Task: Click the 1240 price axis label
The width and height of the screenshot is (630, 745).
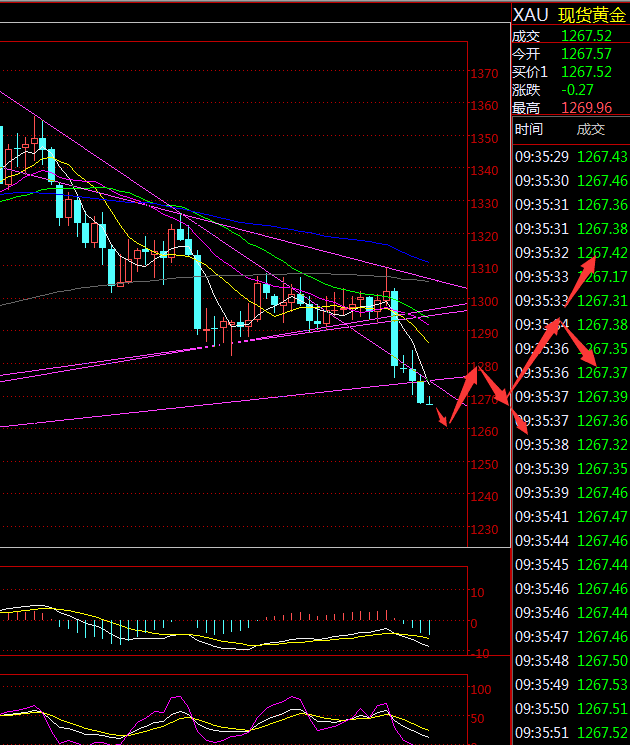Action: click(484, 497)
